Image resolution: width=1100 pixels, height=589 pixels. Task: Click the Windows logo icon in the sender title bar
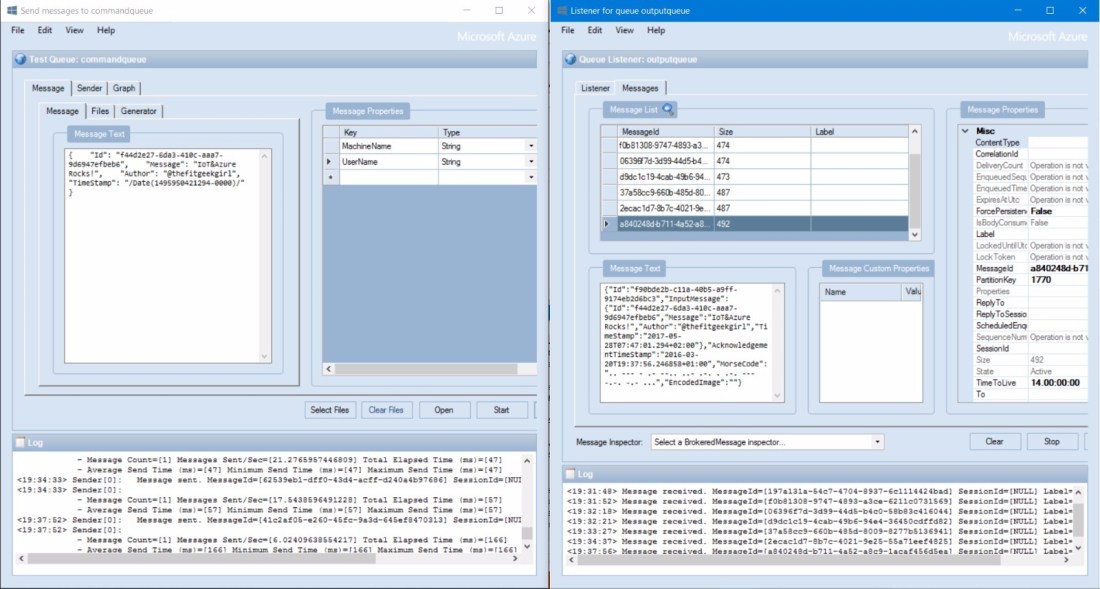point(11,10)
